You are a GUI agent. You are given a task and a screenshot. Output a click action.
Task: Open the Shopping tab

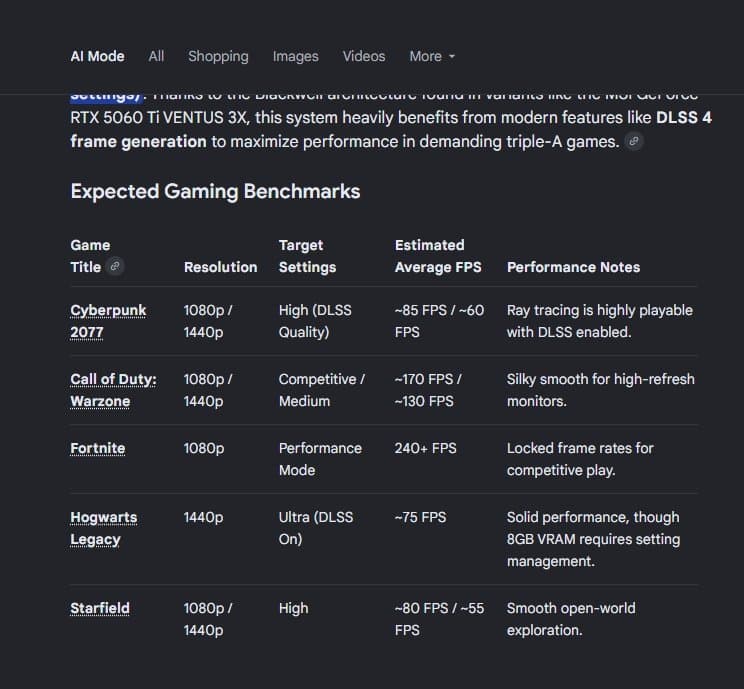click(218, 56)
